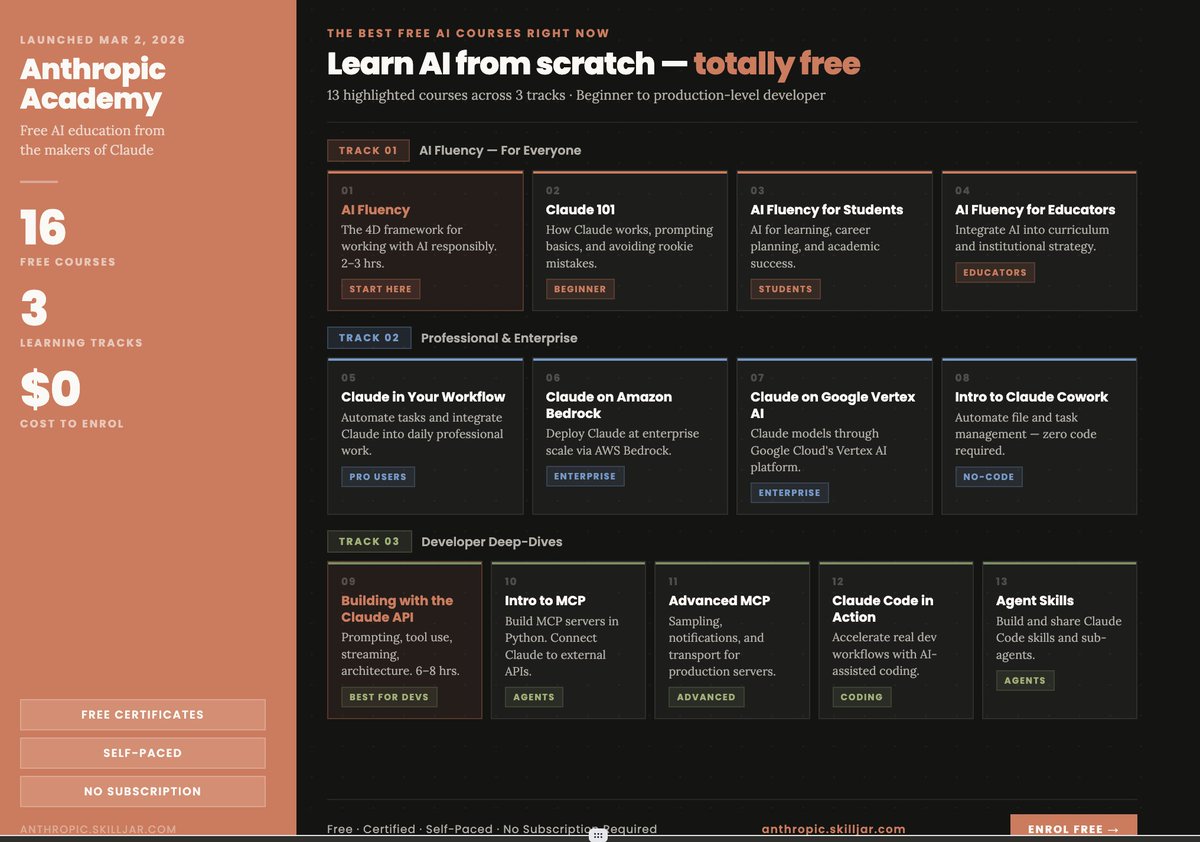
Task: Click the '4D framework' description on AI Fluency
Action: point(419,246)
